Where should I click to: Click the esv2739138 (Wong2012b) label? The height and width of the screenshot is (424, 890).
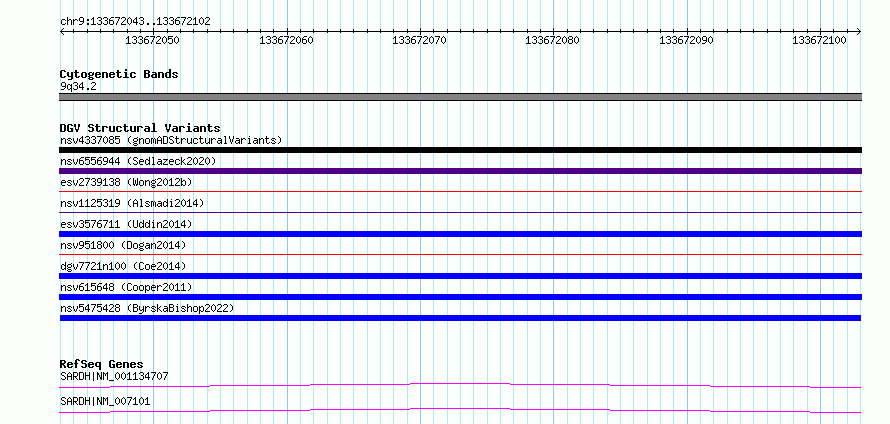126,182
